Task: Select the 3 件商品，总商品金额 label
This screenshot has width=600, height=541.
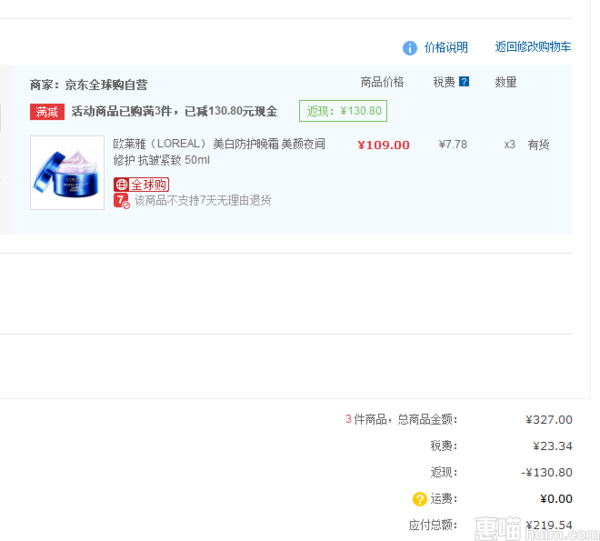Action: (x=401, y=420)
